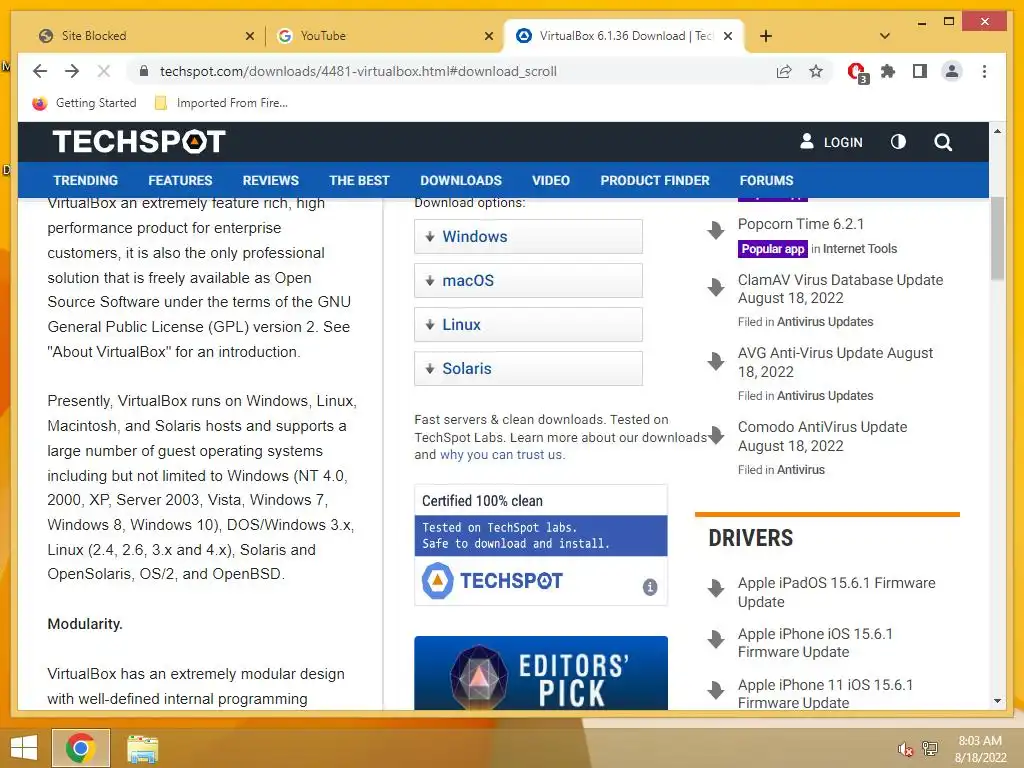
Task: Open Apple iPhone iOS 15.6.1 Firmware Update
Action: tap(815, 643)
